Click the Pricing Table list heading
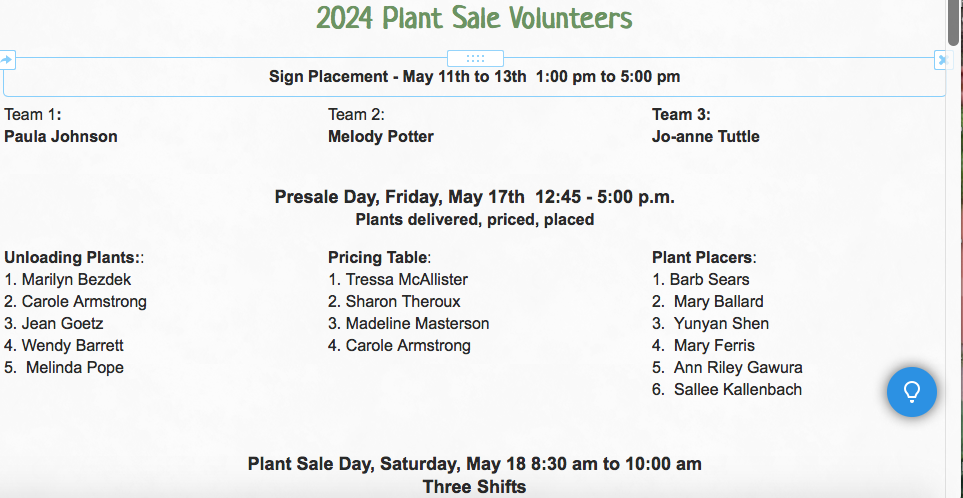 (x=380, y=257)
